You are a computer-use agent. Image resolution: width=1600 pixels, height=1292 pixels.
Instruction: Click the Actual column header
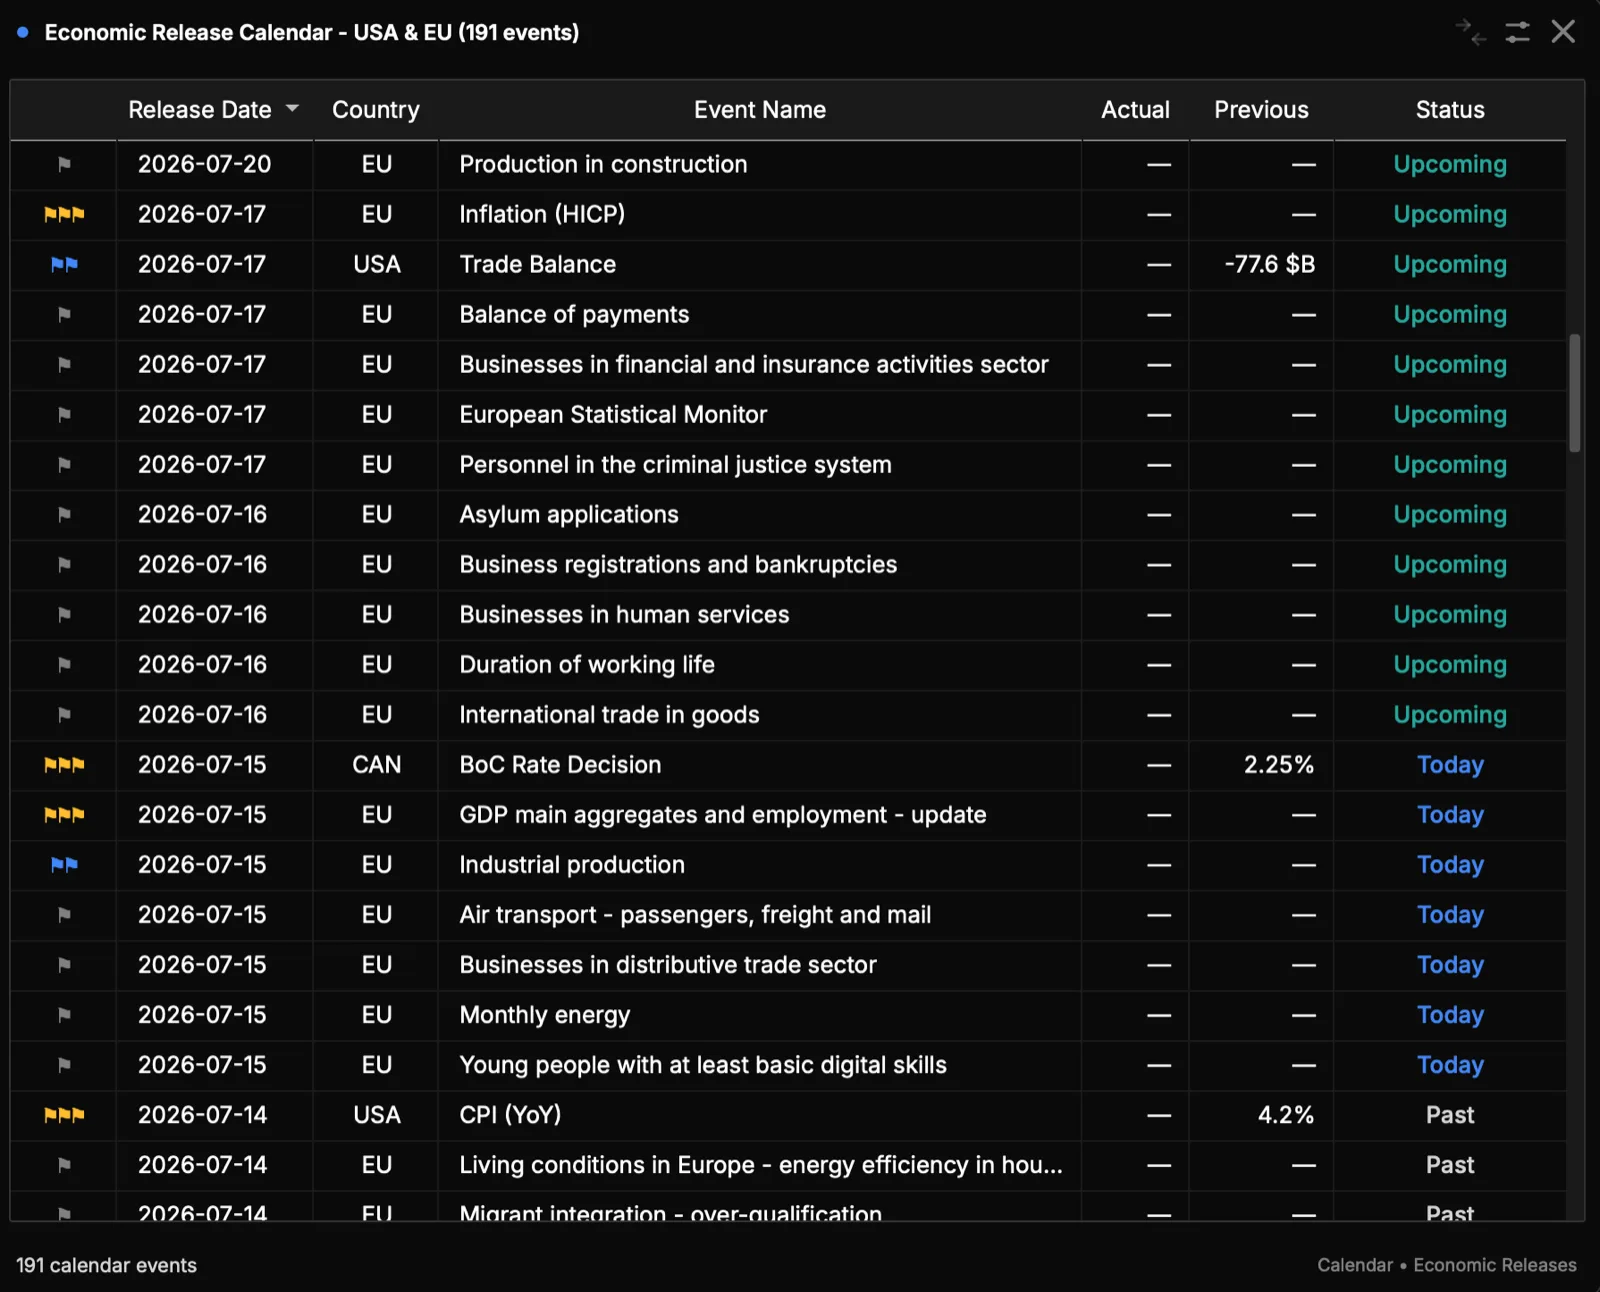tap(1135, 110)
